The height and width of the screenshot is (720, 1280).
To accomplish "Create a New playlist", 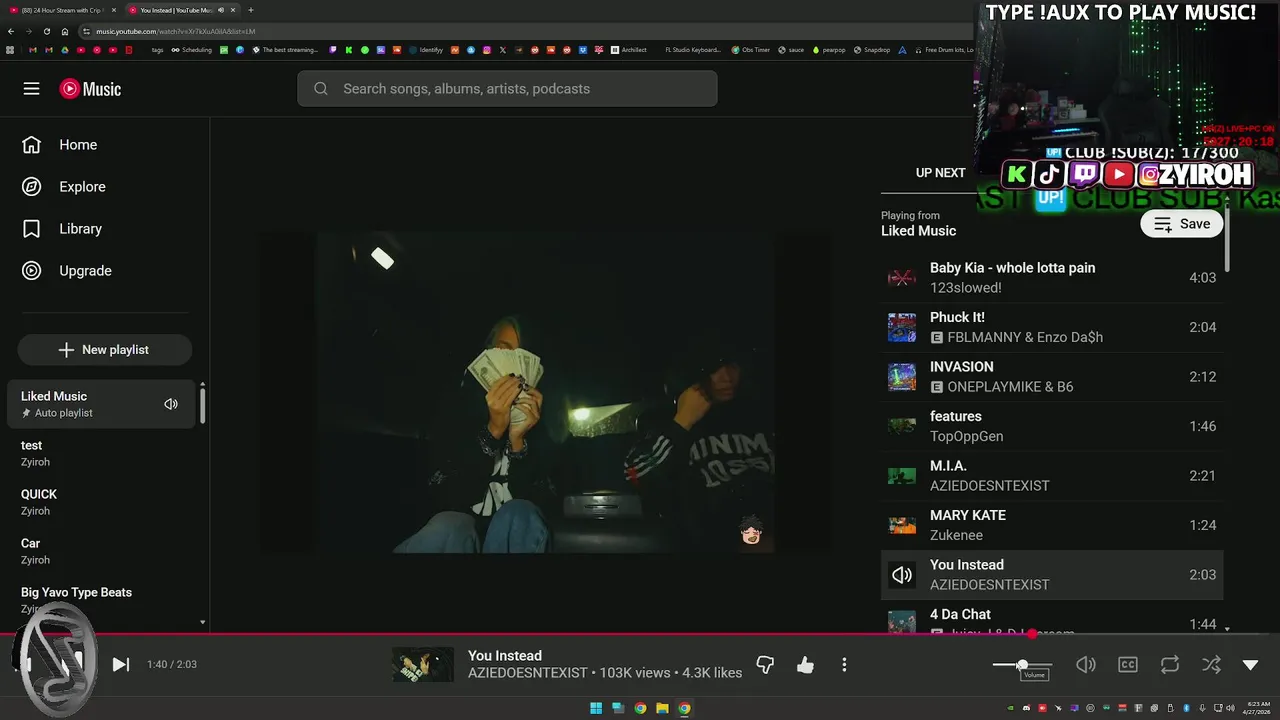I will click(104, 350).
